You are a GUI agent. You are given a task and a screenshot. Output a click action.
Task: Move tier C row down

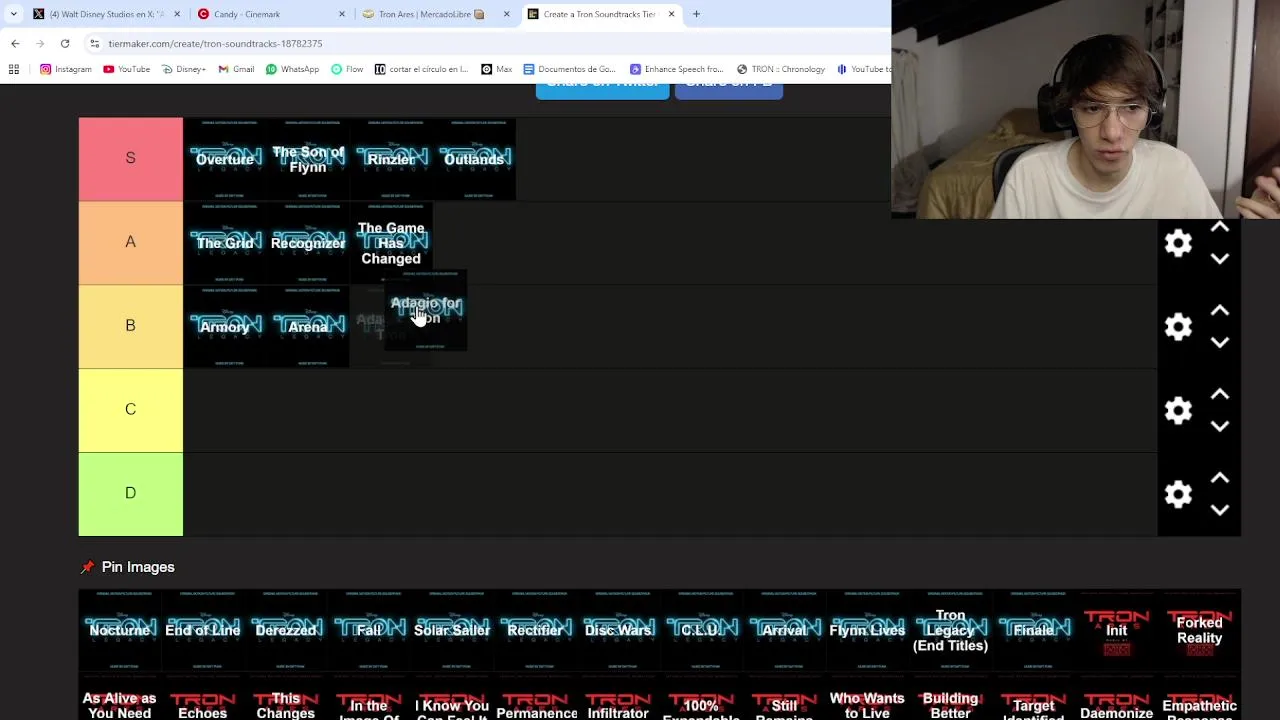pos(1220,426)
